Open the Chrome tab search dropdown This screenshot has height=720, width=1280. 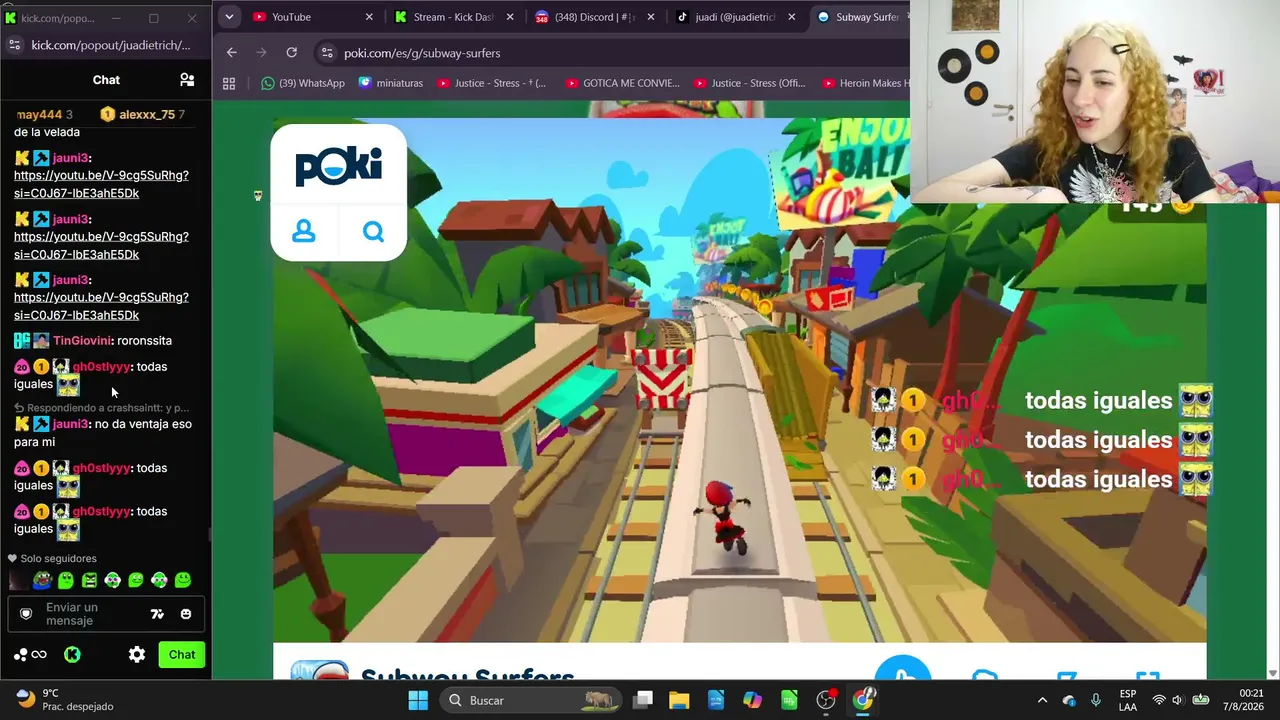229,17
